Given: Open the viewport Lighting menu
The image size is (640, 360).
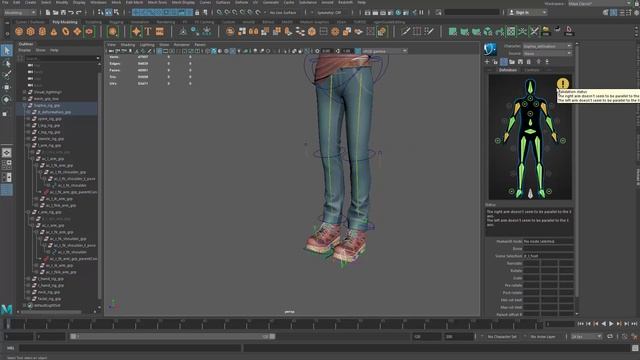Looking at the screenshot, I should [x=147, y=44].
